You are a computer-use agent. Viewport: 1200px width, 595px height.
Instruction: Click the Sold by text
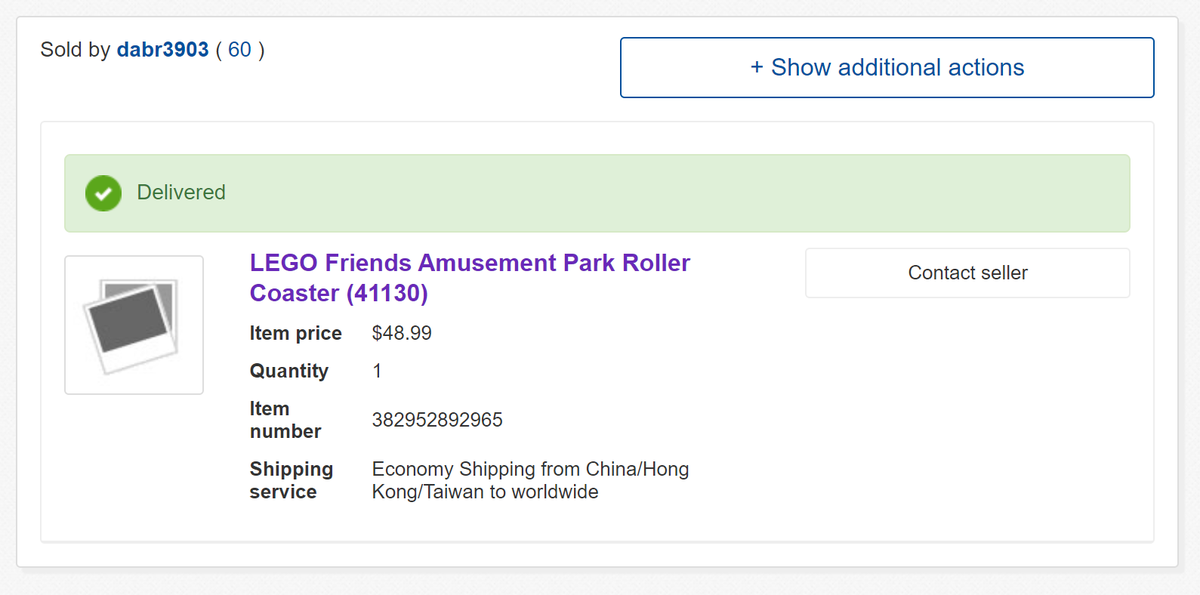[75, 50]
